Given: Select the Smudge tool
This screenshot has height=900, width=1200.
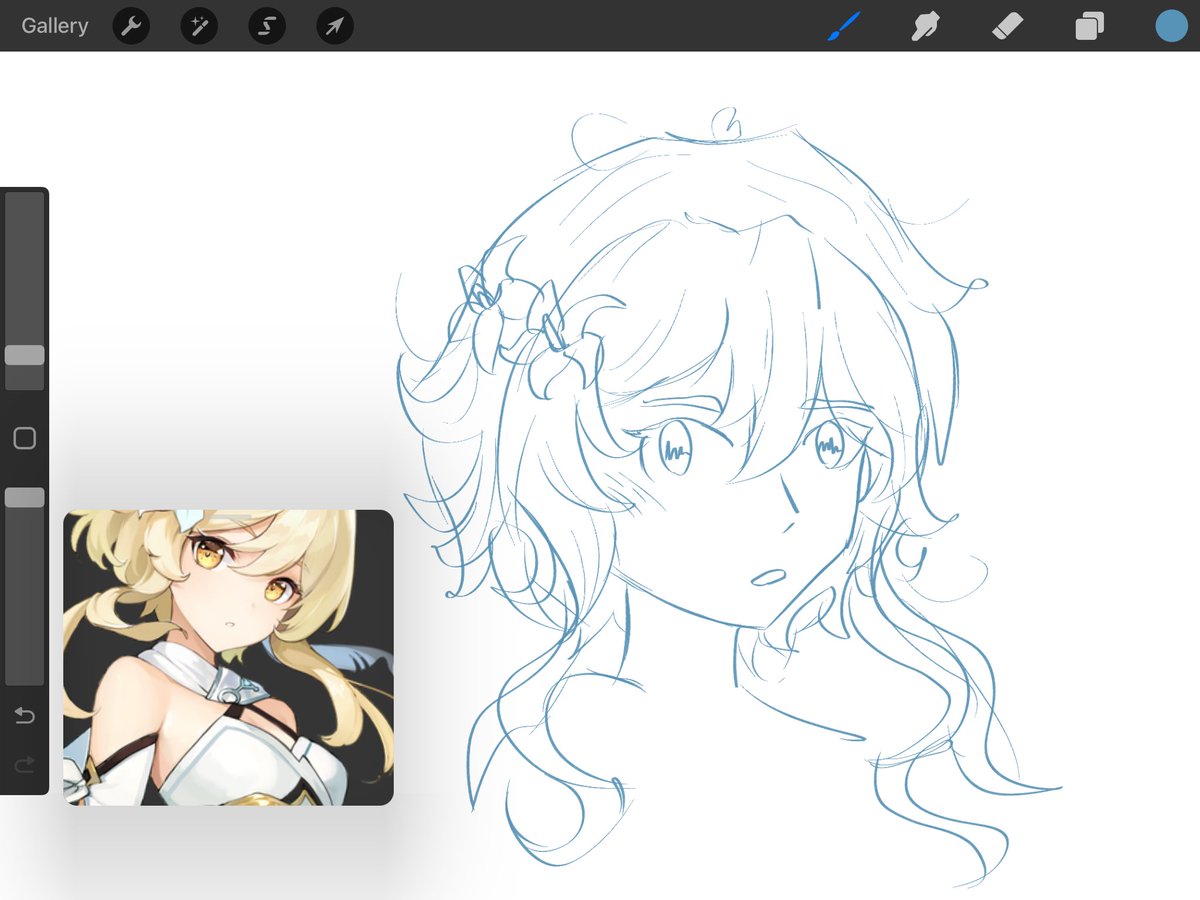Looking at the screenshot, I should click(x=923, y=26).
